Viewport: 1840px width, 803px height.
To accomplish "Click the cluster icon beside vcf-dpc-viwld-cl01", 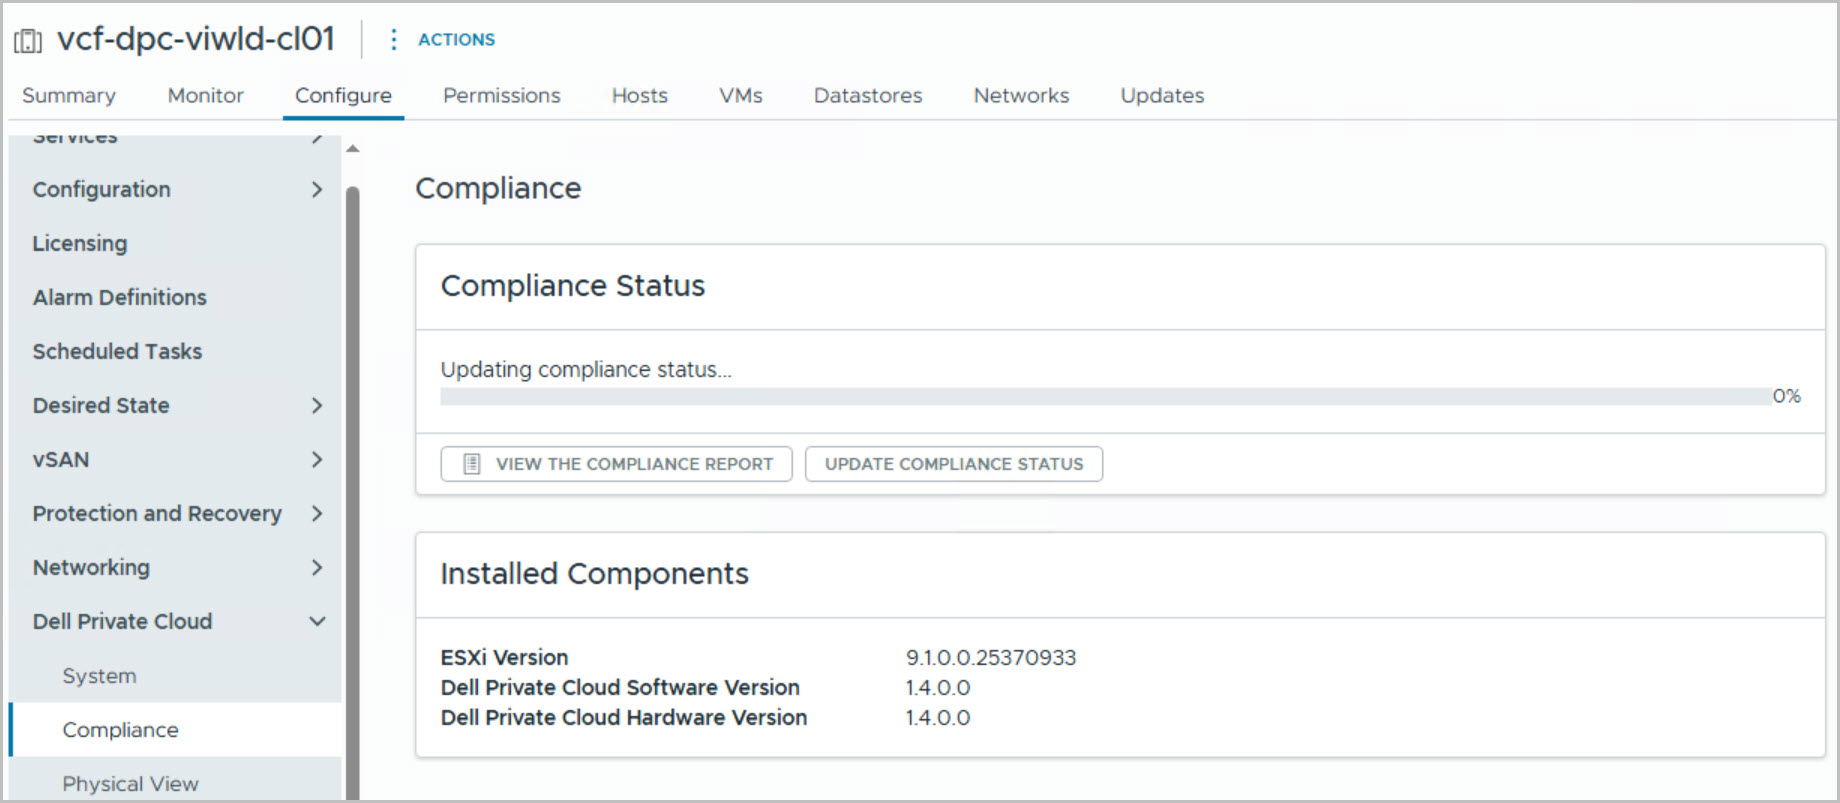I will pos(28,40).
